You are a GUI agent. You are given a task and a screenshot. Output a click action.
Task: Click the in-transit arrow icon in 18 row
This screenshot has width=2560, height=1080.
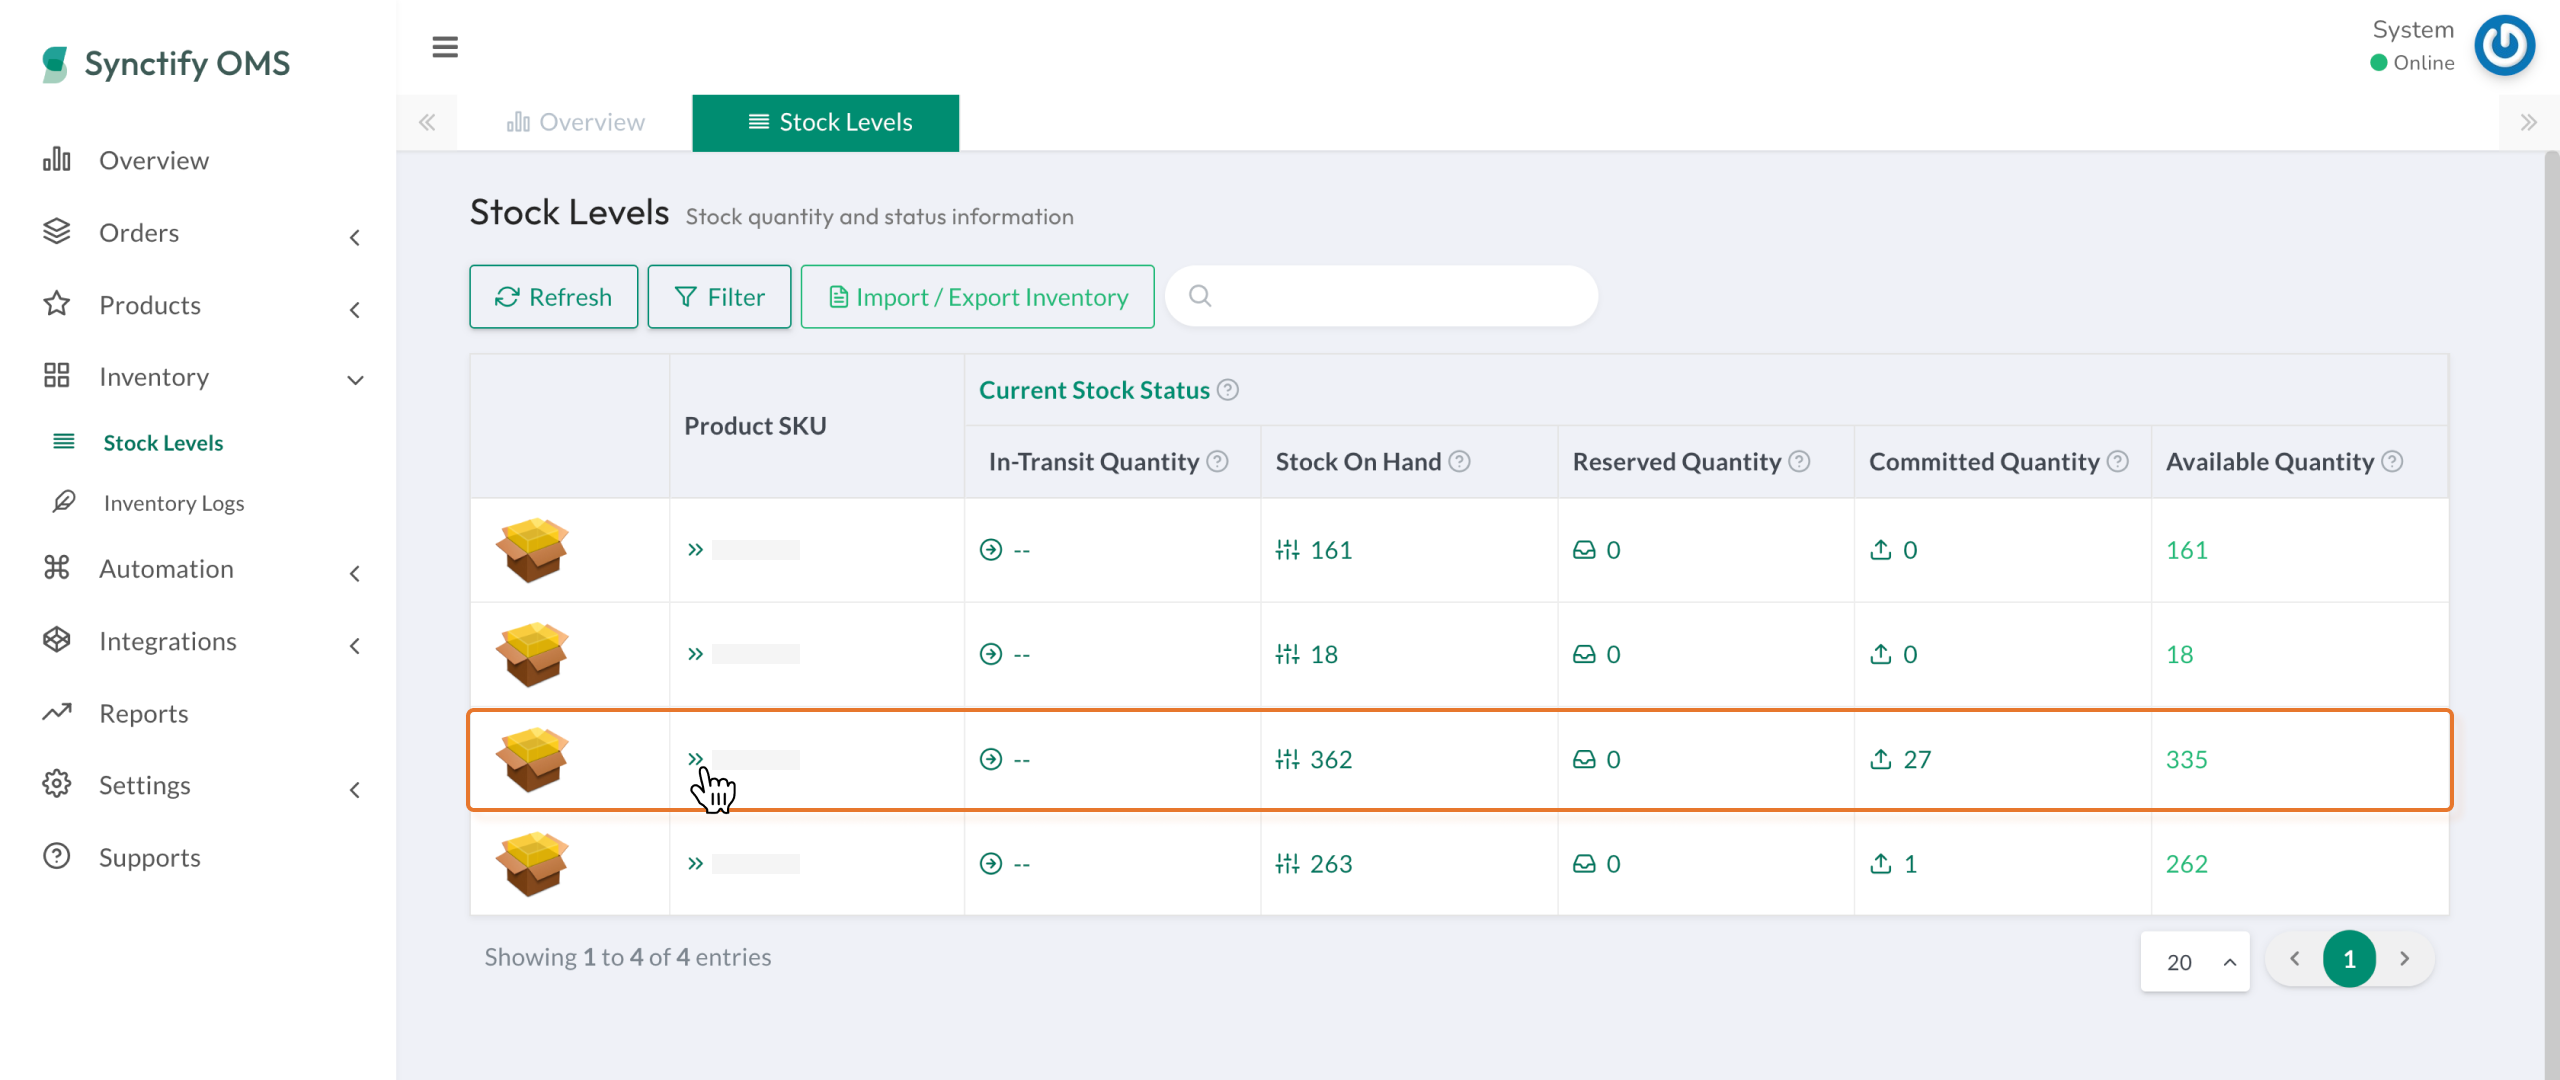click(x=990, y=654)
